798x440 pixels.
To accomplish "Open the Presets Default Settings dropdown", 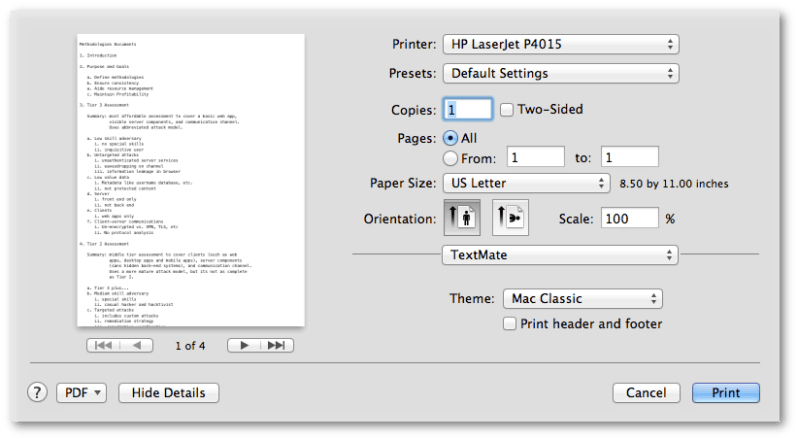I will (x=561, y=73).
